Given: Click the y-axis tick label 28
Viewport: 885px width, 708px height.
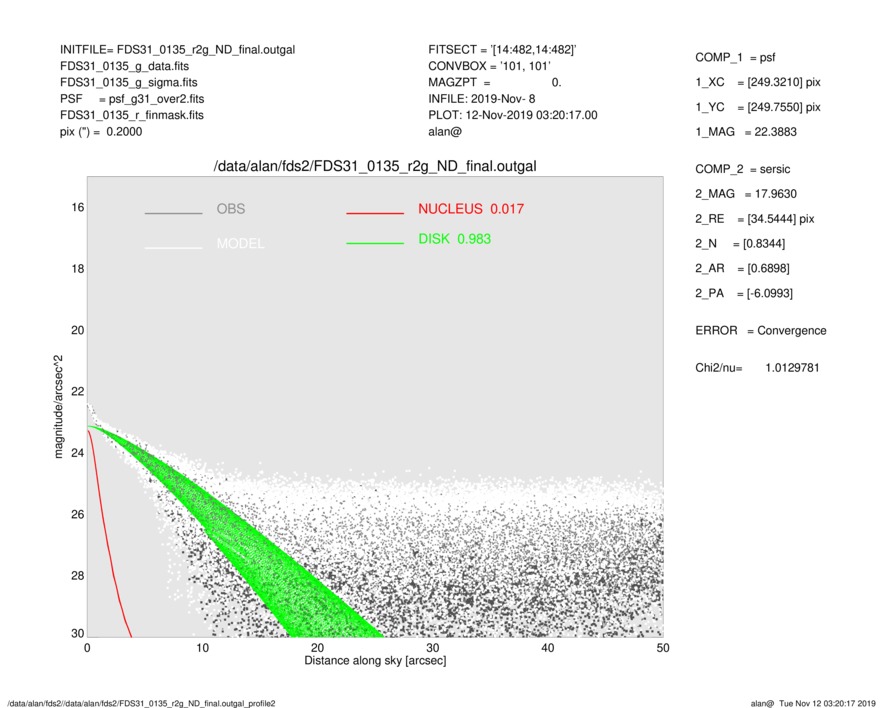Looking at the screenshot, I should [x=78, y=576].
